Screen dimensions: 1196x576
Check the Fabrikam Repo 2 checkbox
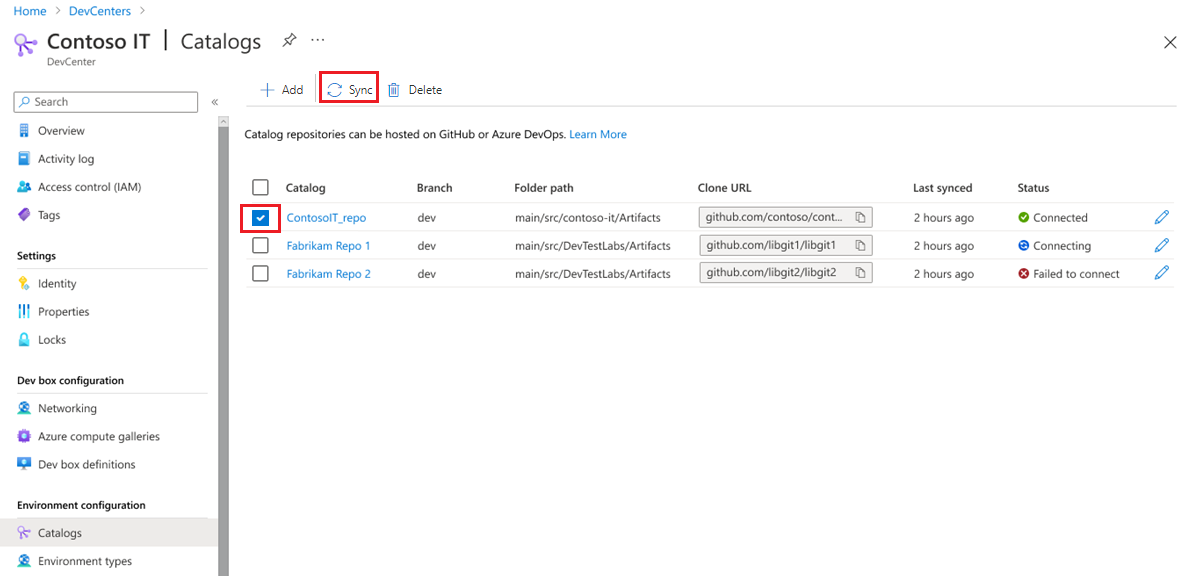(x=260, y=273)
